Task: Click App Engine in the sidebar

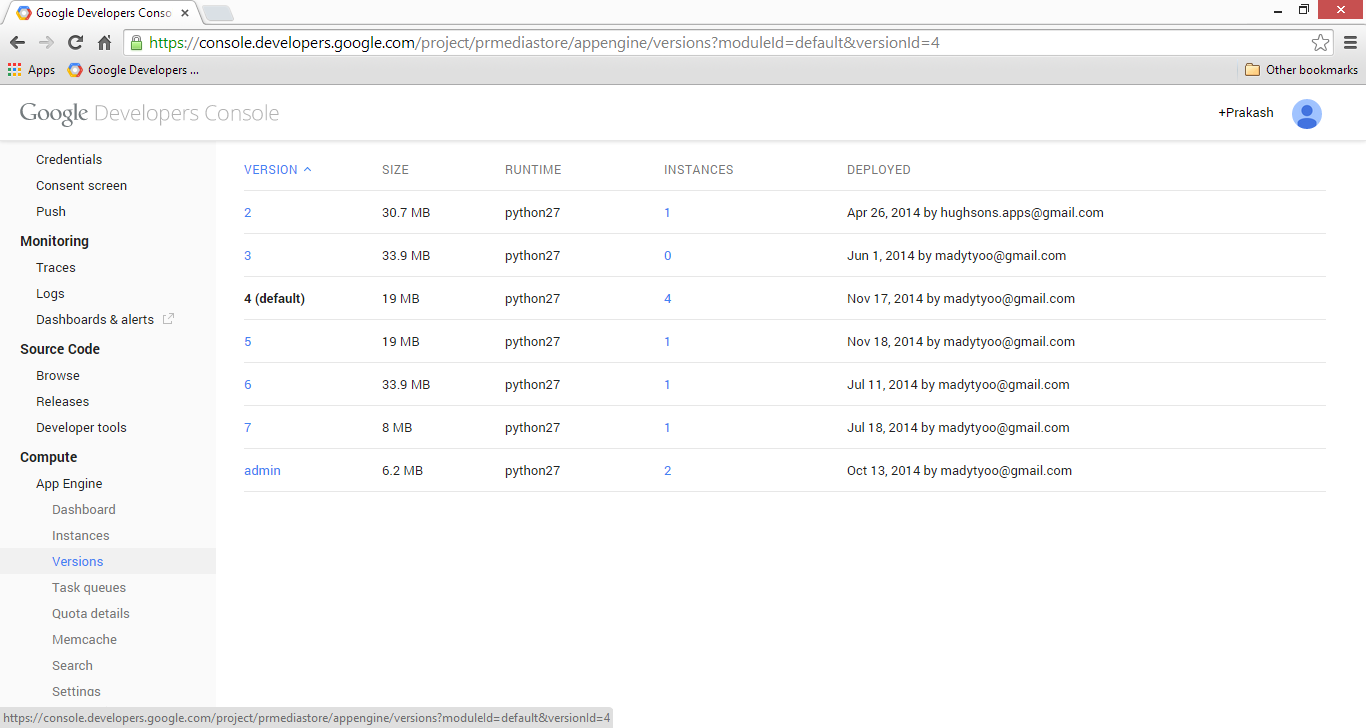Action: coord(69,484)
